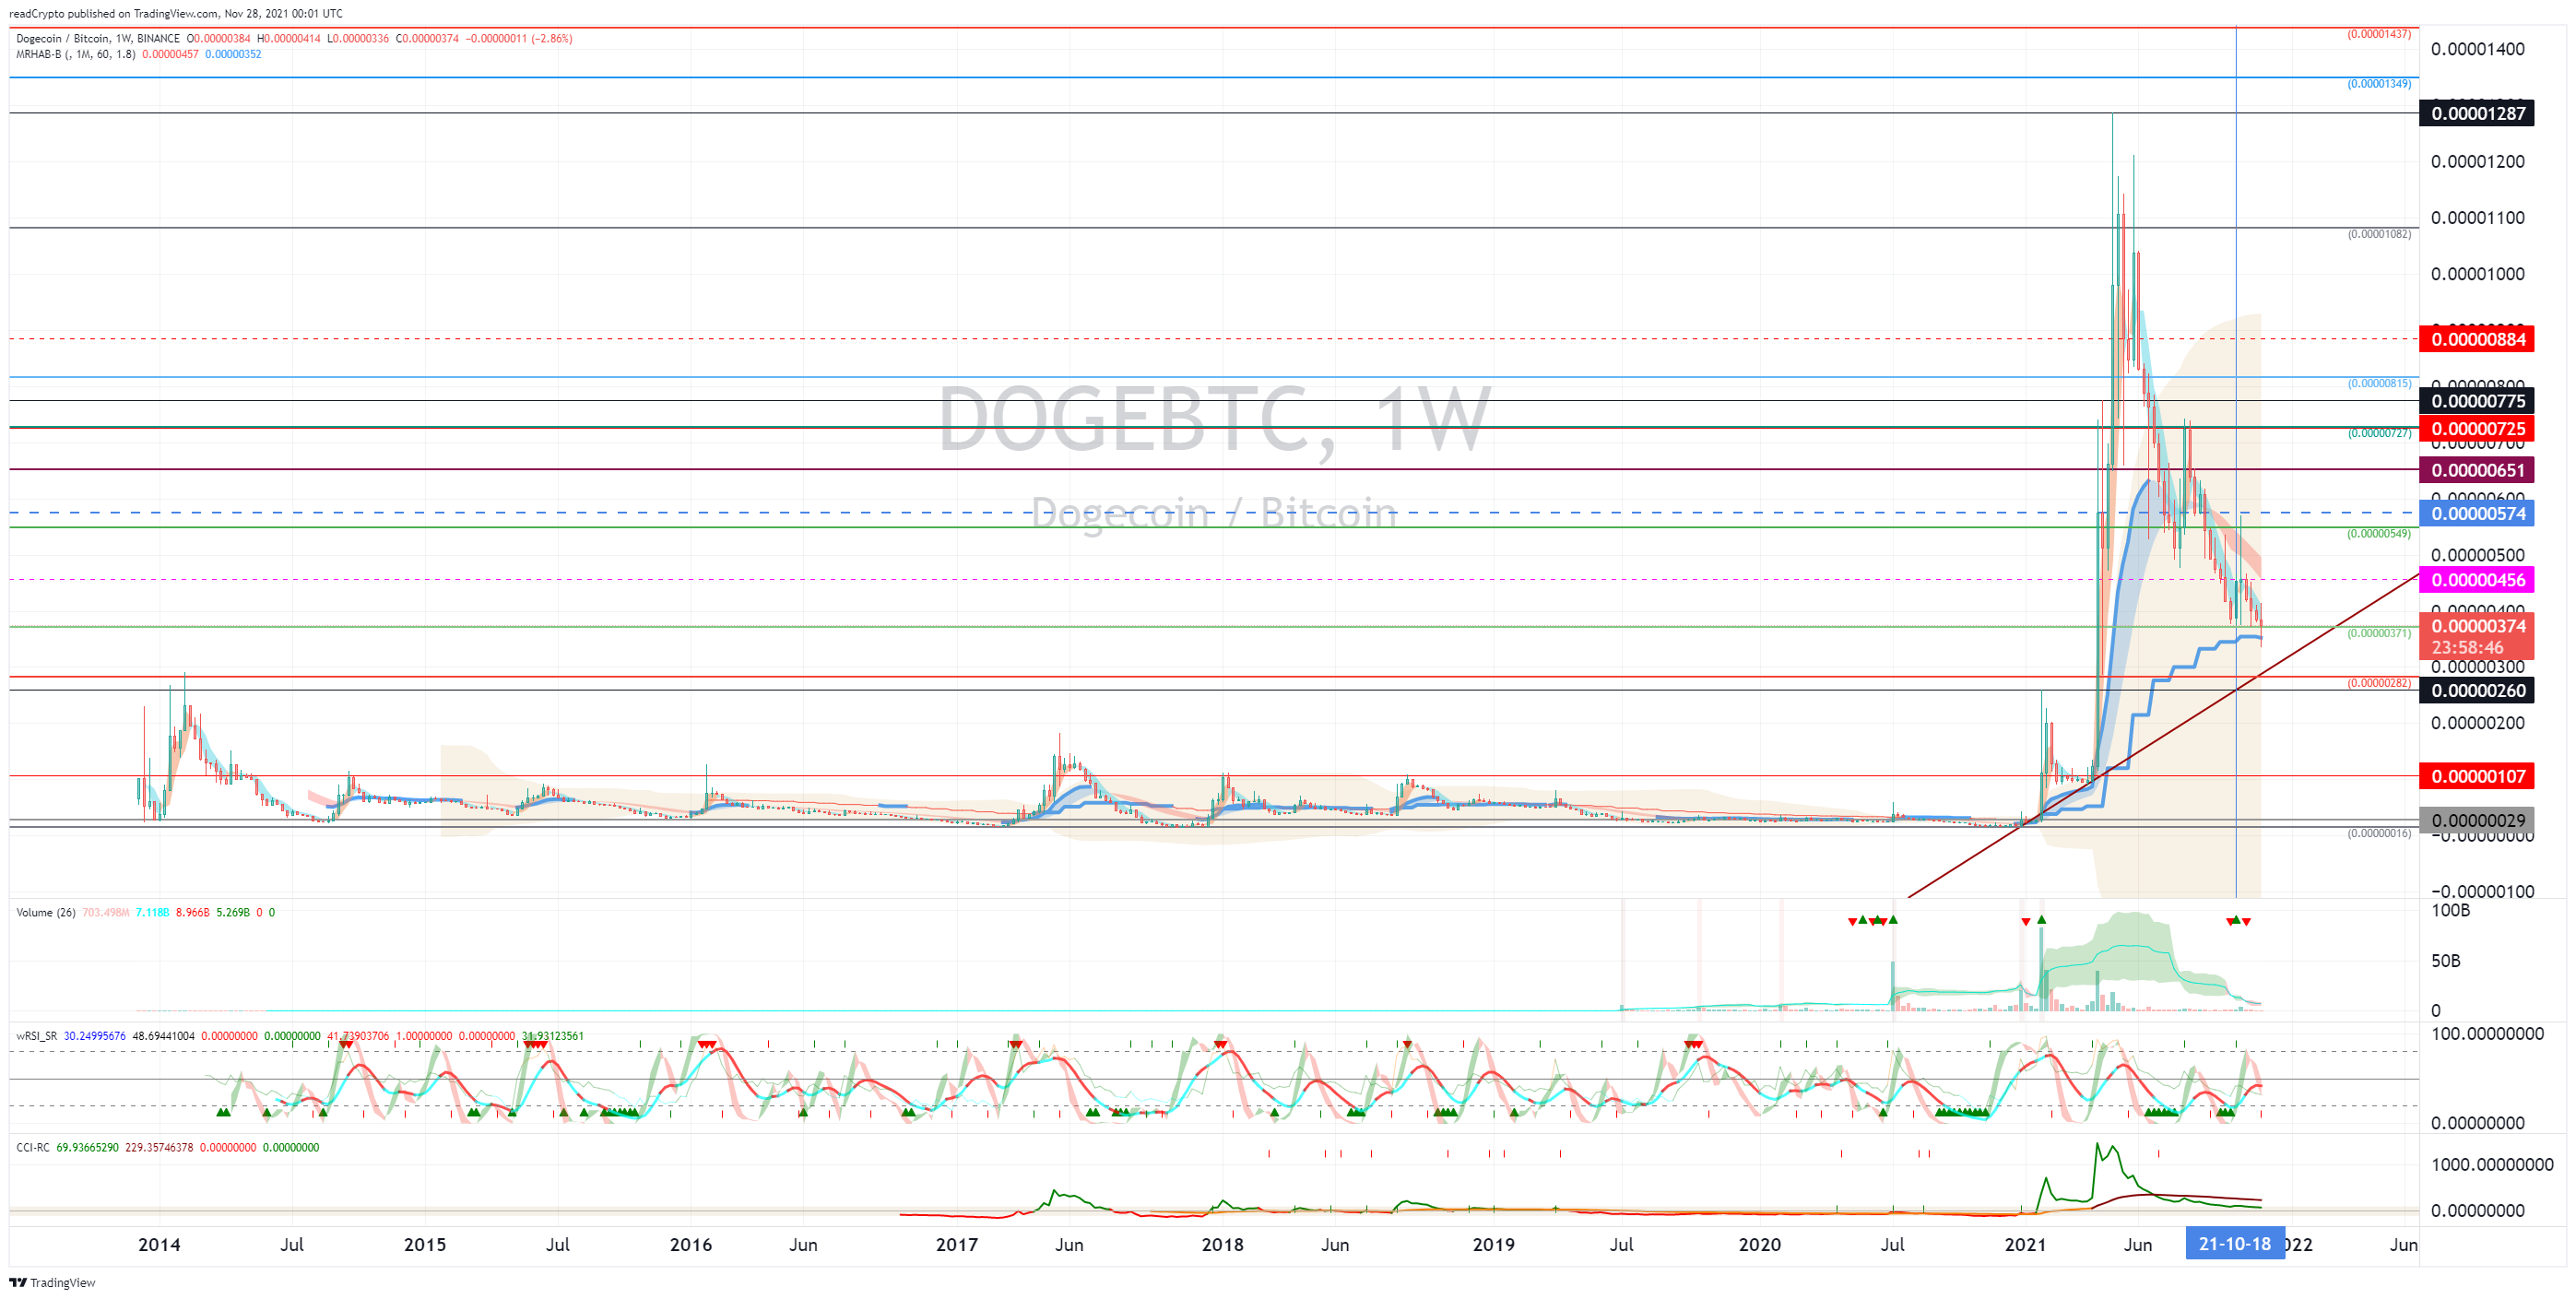Click the 2020 year label on the time axis

point(1760,1245)
